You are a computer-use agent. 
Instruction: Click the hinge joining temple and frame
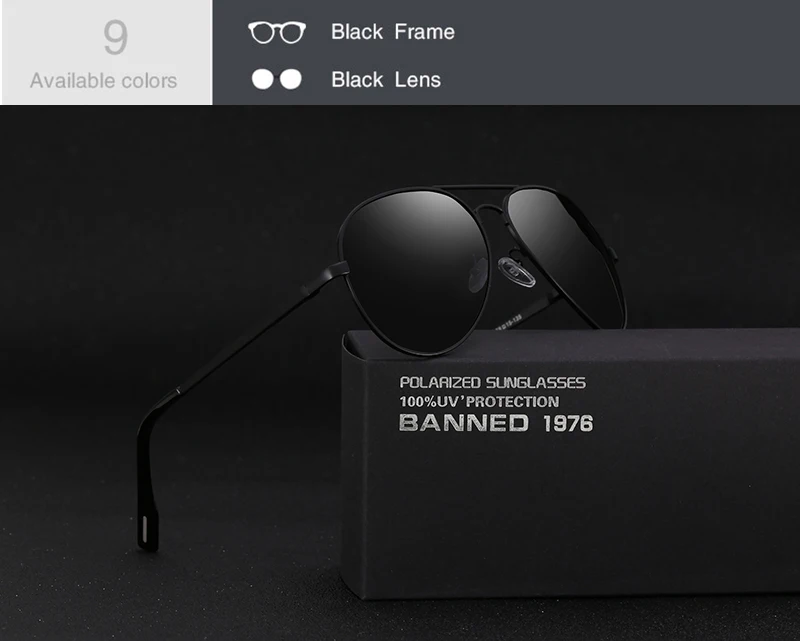coord(338,269)
